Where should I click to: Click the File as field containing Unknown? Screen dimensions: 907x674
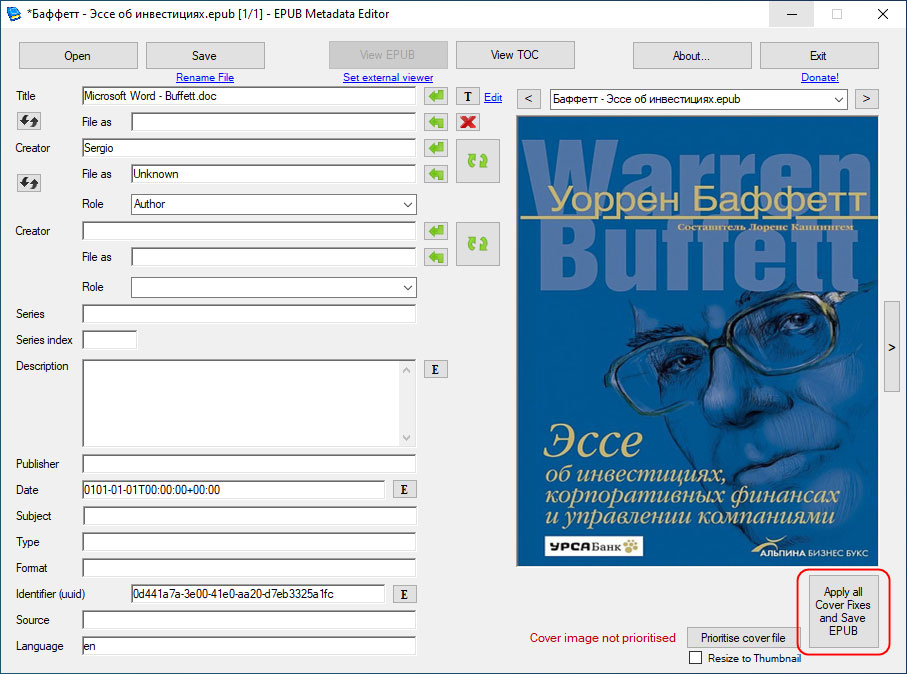pos(274,174)
